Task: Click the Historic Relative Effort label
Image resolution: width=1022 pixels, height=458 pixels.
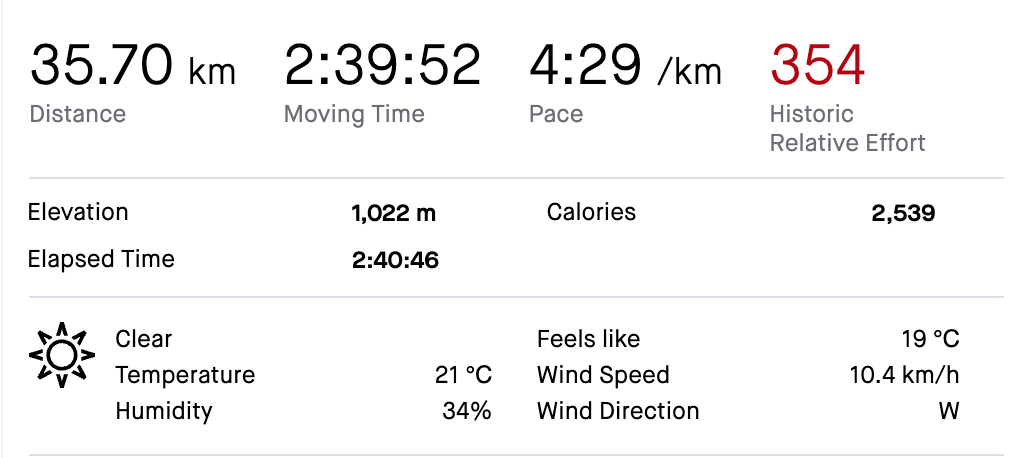Action: pyautogui.click(x=847, y=128)
